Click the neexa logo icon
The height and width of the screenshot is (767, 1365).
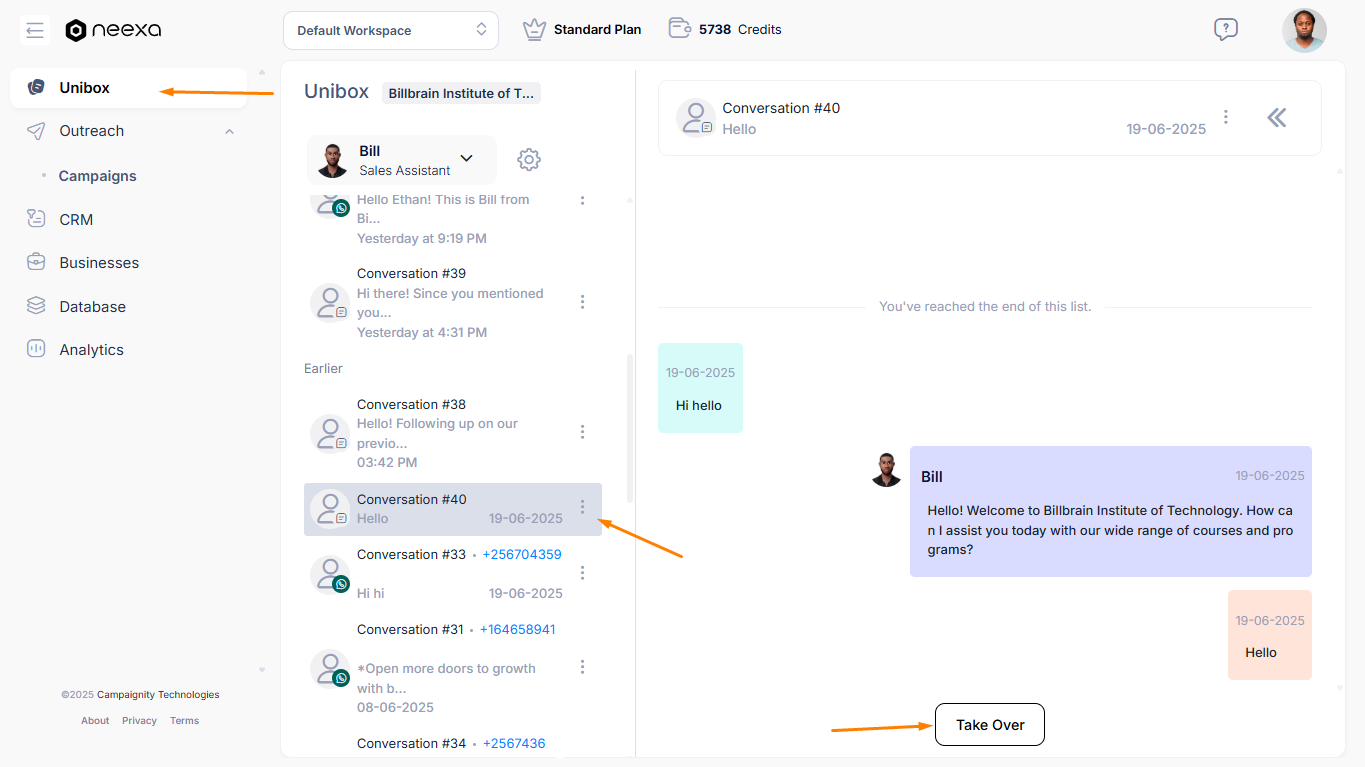tap(76, 30)
